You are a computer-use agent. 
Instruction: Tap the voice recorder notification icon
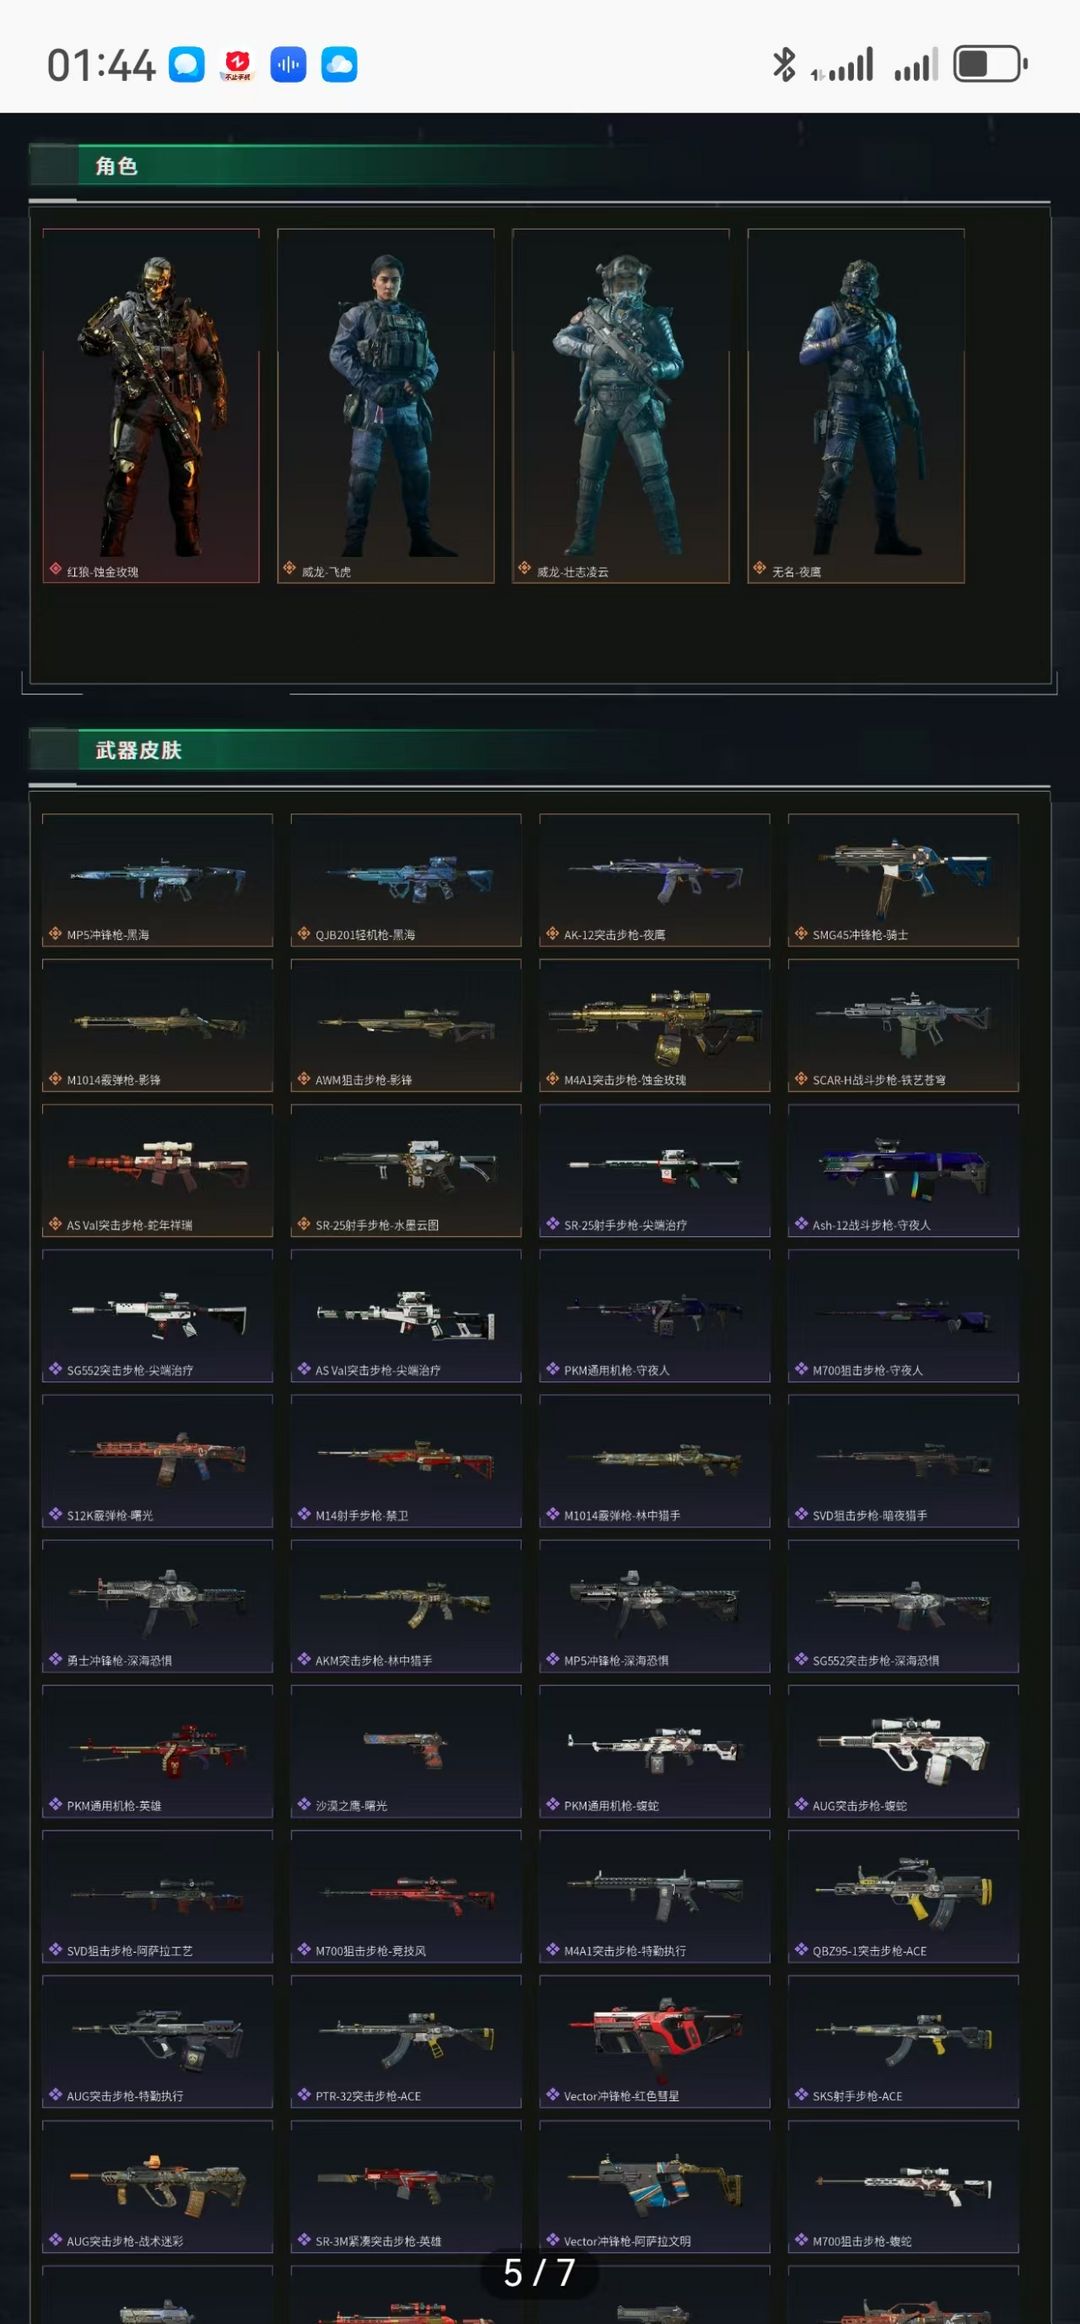[288, 65]
